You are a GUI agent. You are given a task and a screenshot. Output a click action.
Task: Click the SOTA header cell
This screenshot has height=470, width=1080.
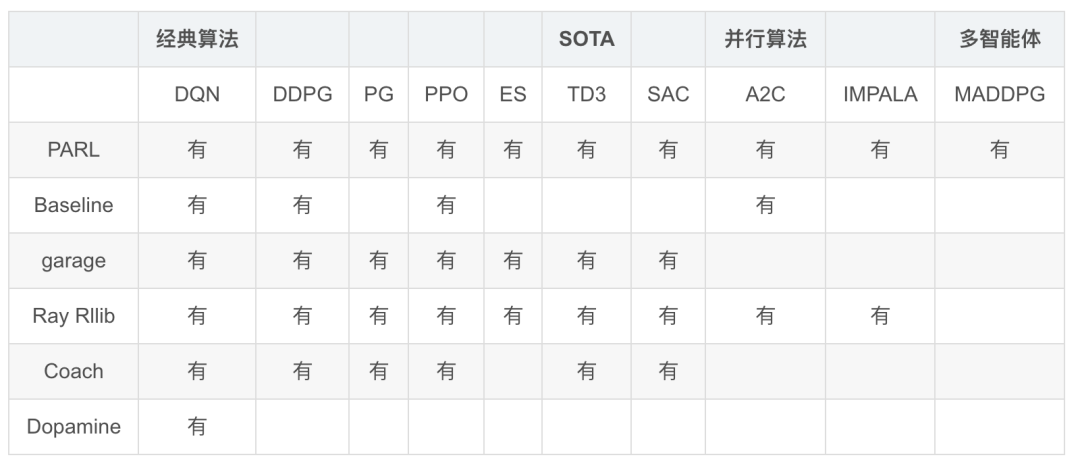click(x=586, y=39)
